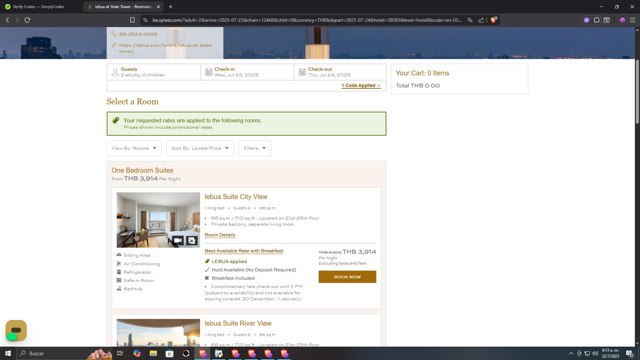Click the City View room photo

[158, 220]
